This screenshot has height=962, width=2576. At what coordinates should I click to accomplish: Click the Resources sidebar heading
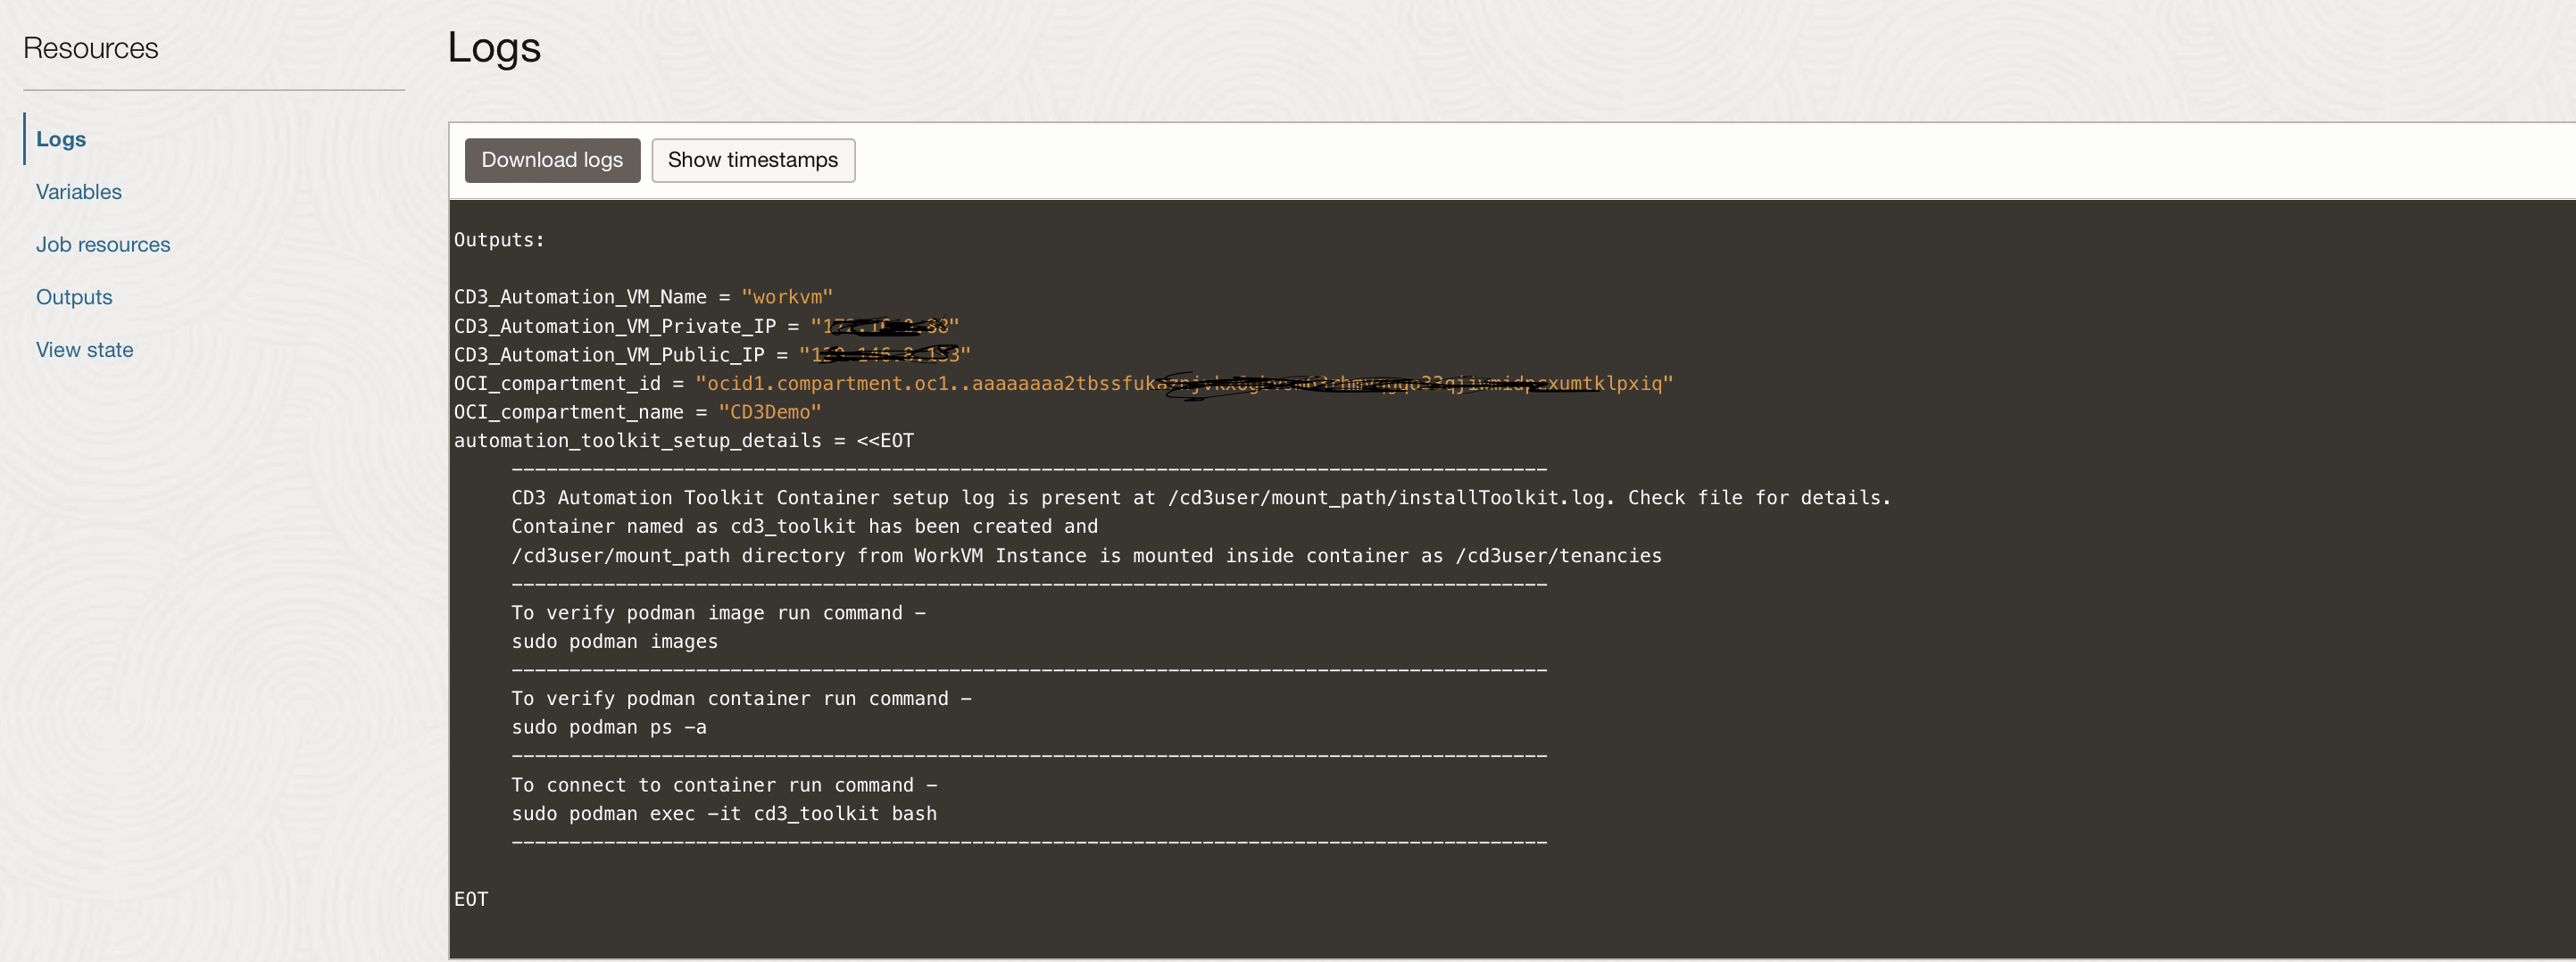[x=91, y=48]
